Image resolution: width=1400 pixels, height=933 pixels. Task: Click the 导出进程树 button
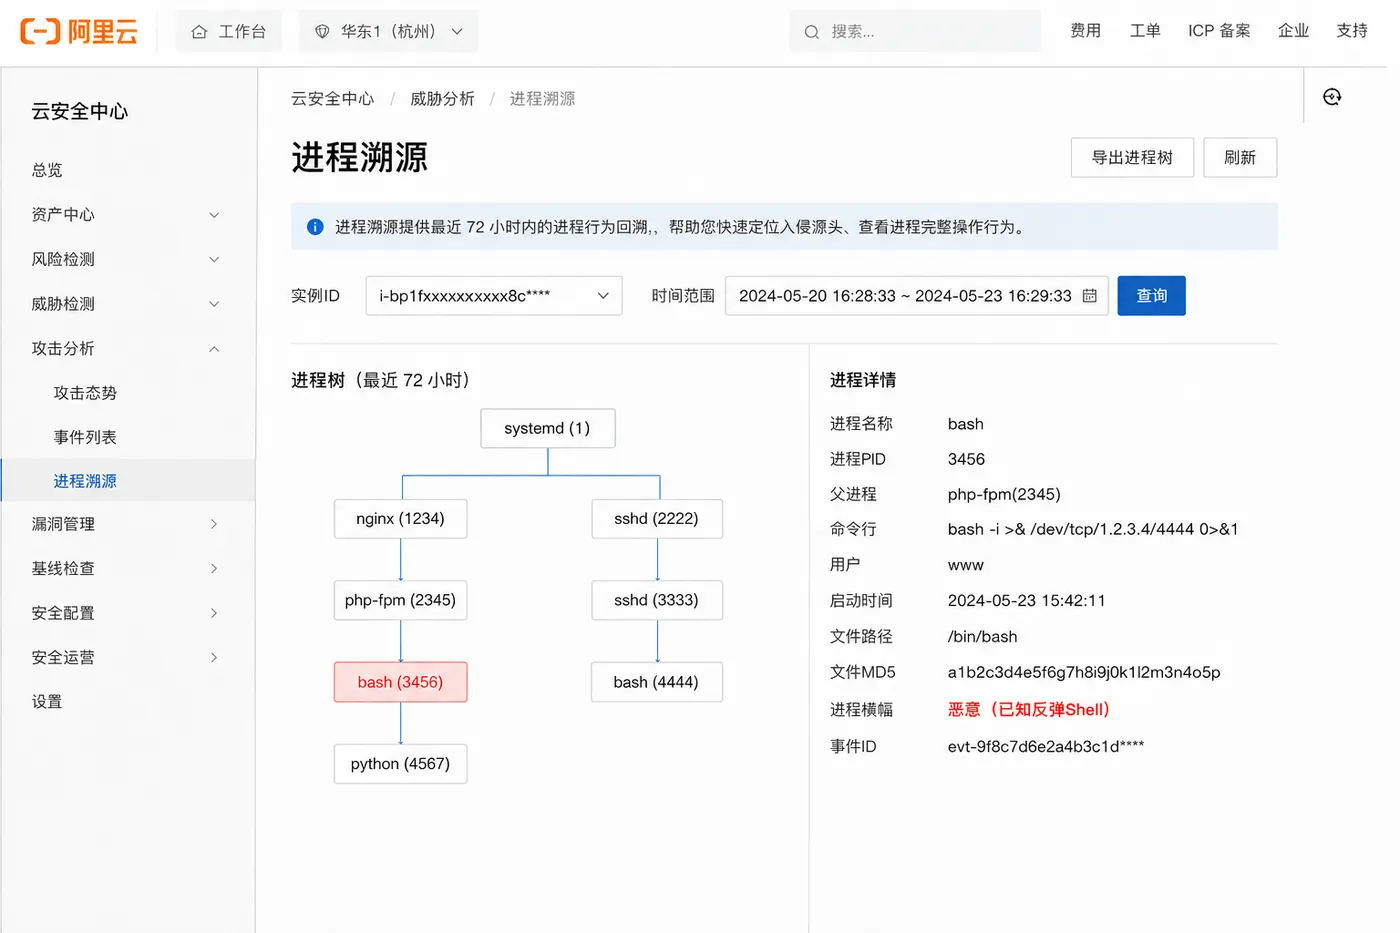pos(1132,158)
